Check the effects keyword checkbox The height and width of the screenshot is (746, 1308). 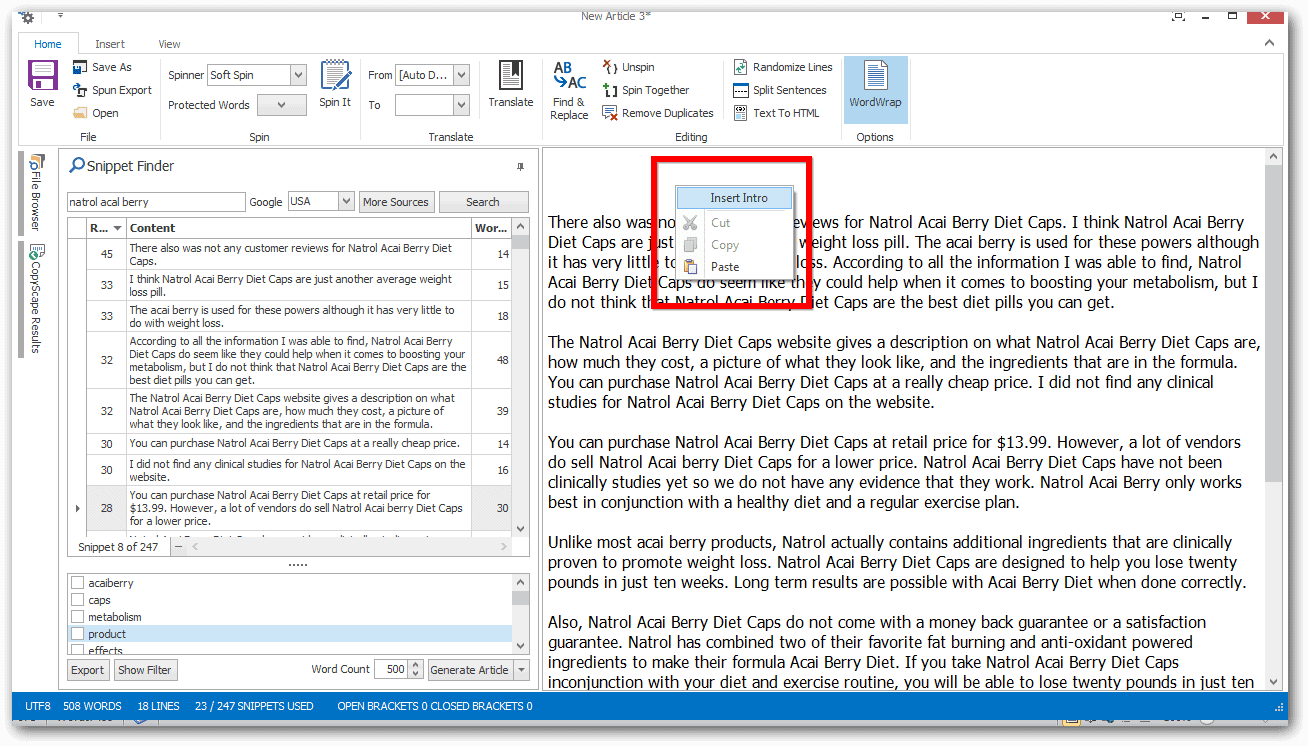tap(77, 650)
